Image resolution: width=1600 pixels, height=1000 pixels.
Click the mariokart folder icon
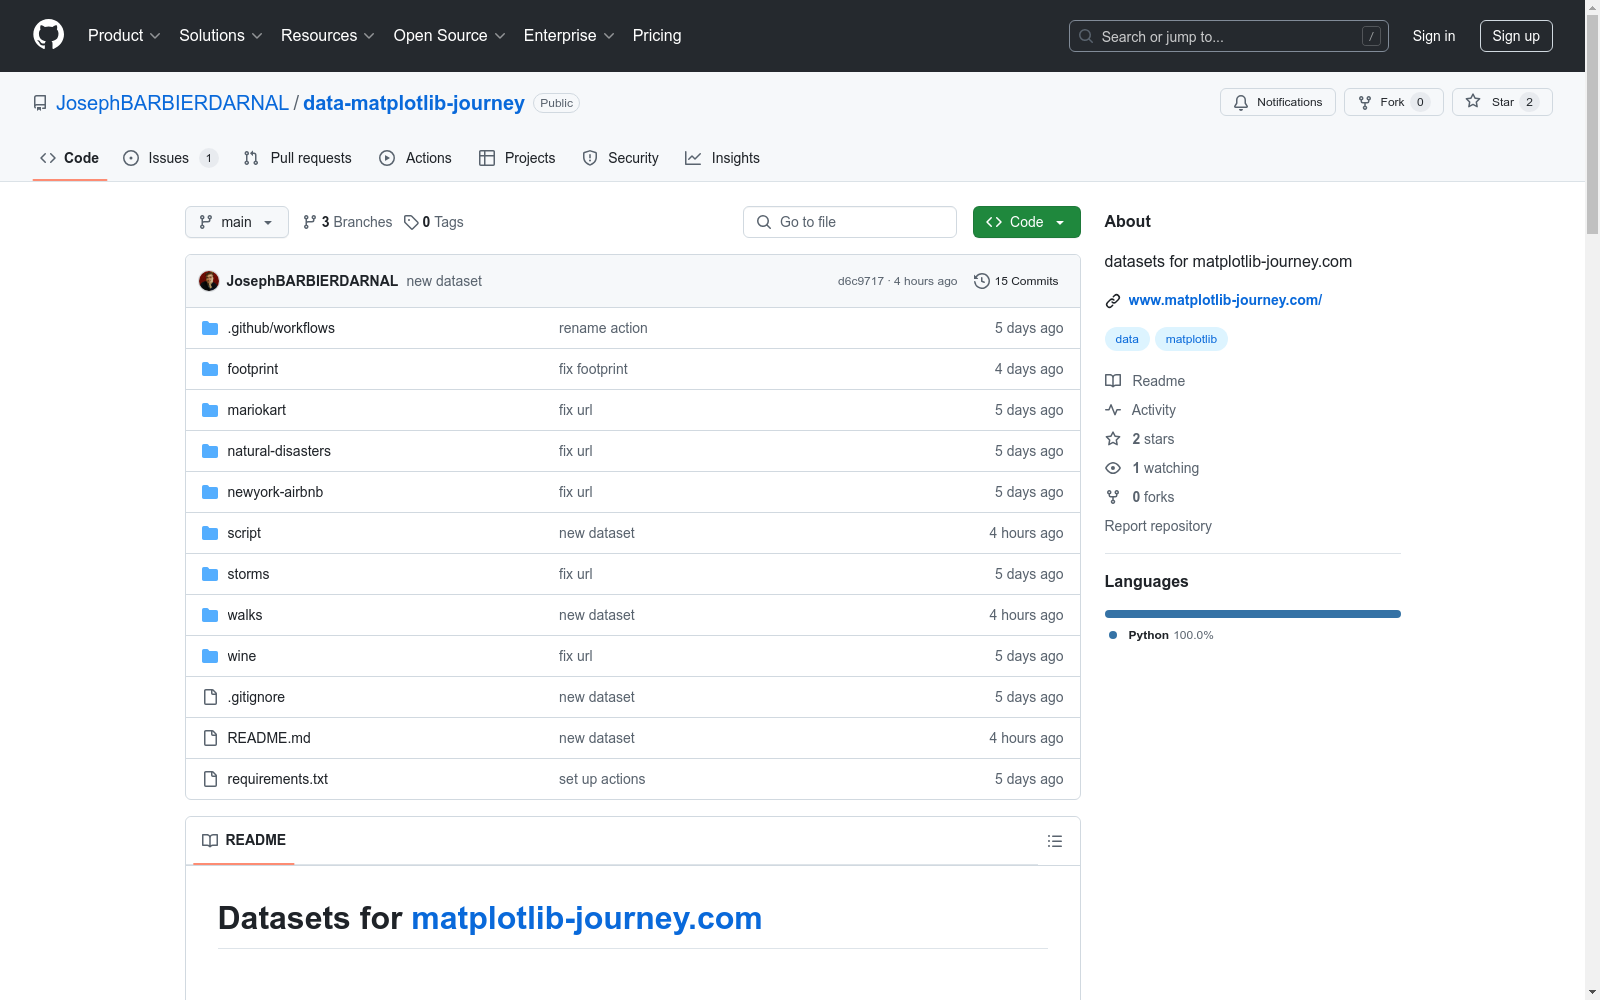(x=210, y=410)
